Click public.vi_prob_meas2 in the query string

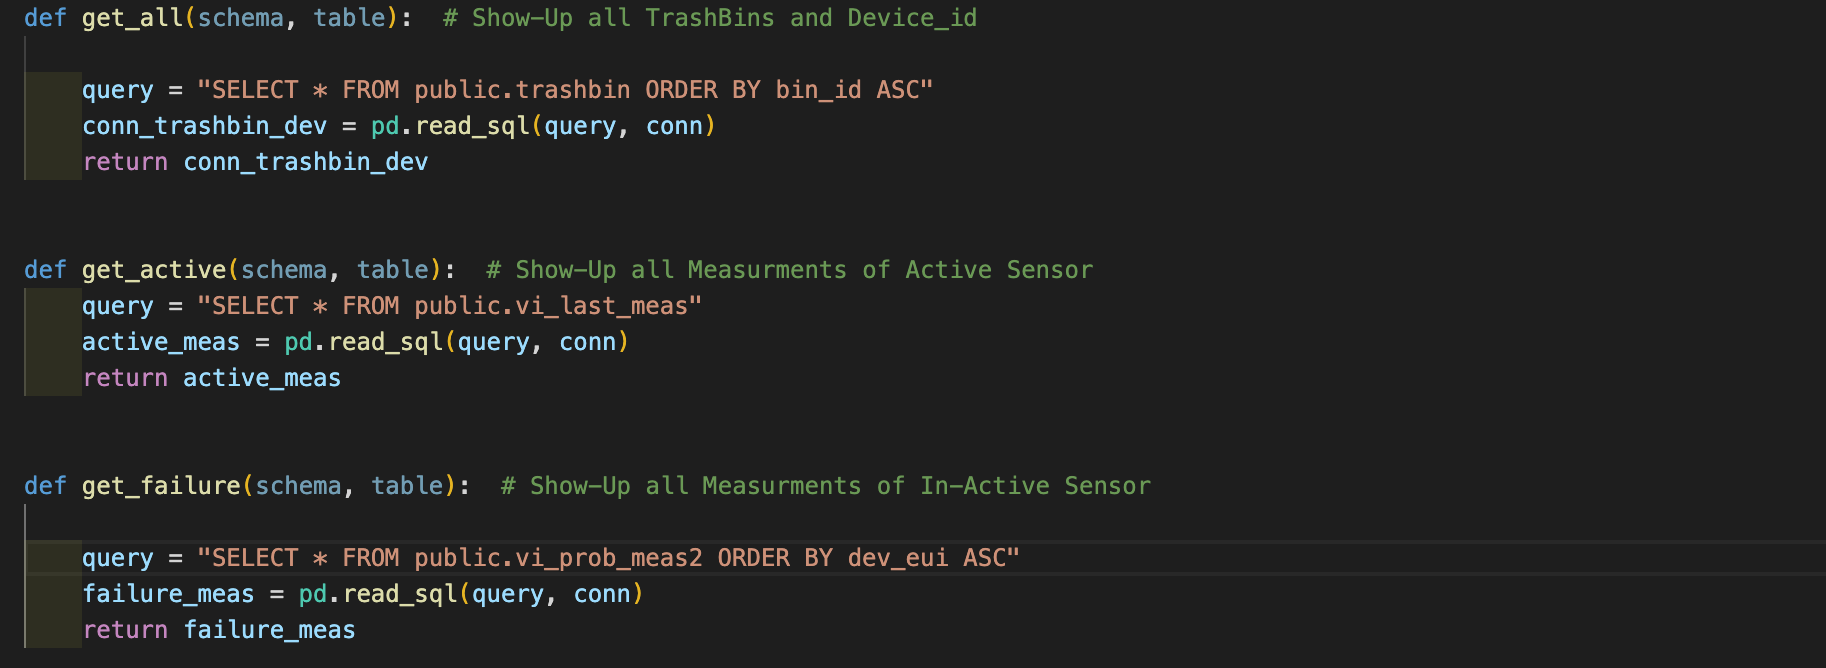(558, 558)
